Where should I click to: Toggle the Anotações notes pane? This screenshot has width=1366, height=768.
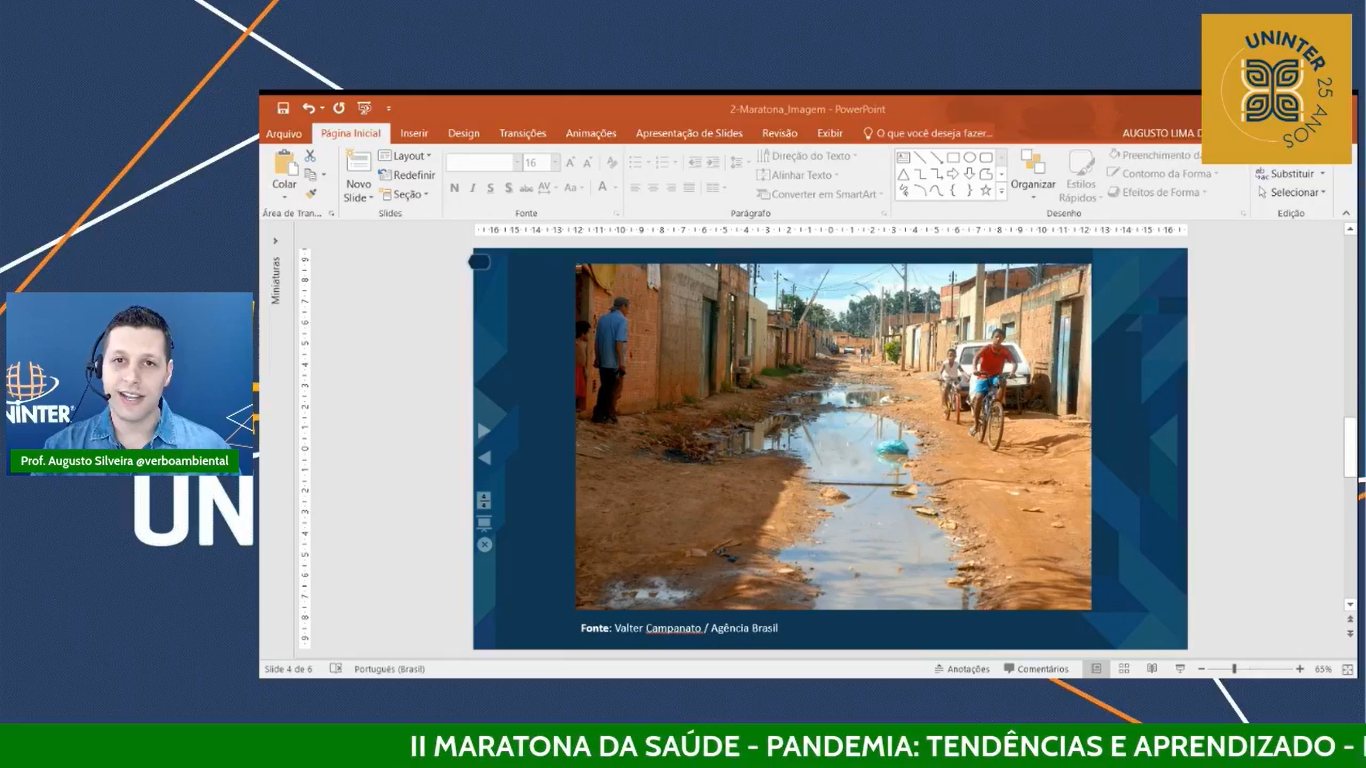point(962,669)
